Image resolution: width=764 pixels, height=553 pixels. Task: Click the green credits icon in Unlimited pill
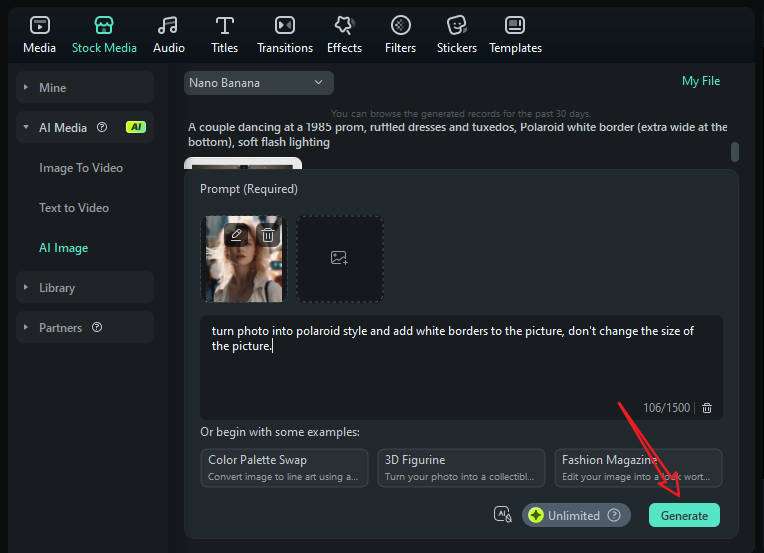pyautogui.click(x=536, y=515)
